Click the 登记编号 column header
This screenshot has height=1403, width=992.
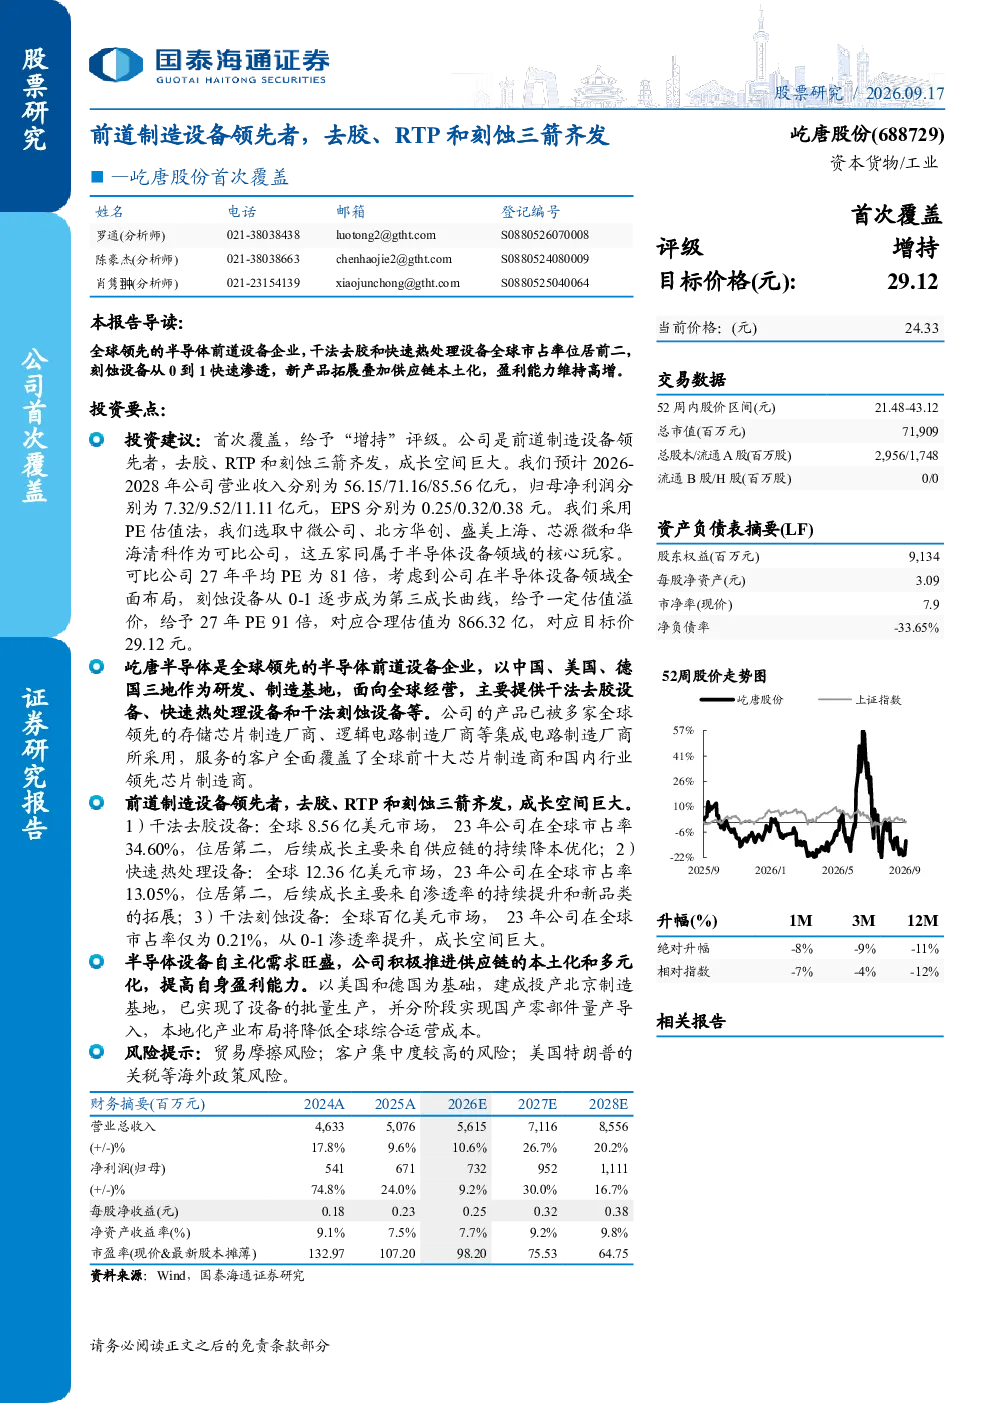pos(531,211)
